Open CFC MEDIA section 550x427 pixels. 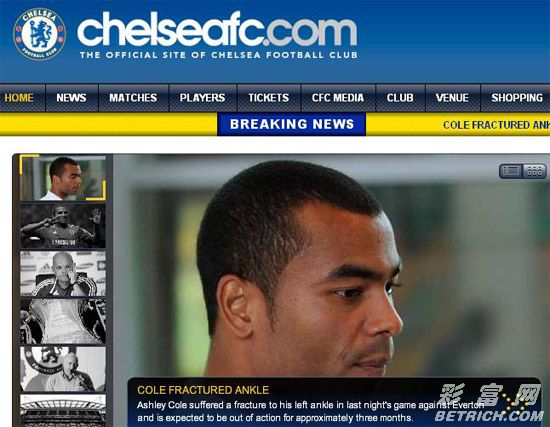[338, 98]
